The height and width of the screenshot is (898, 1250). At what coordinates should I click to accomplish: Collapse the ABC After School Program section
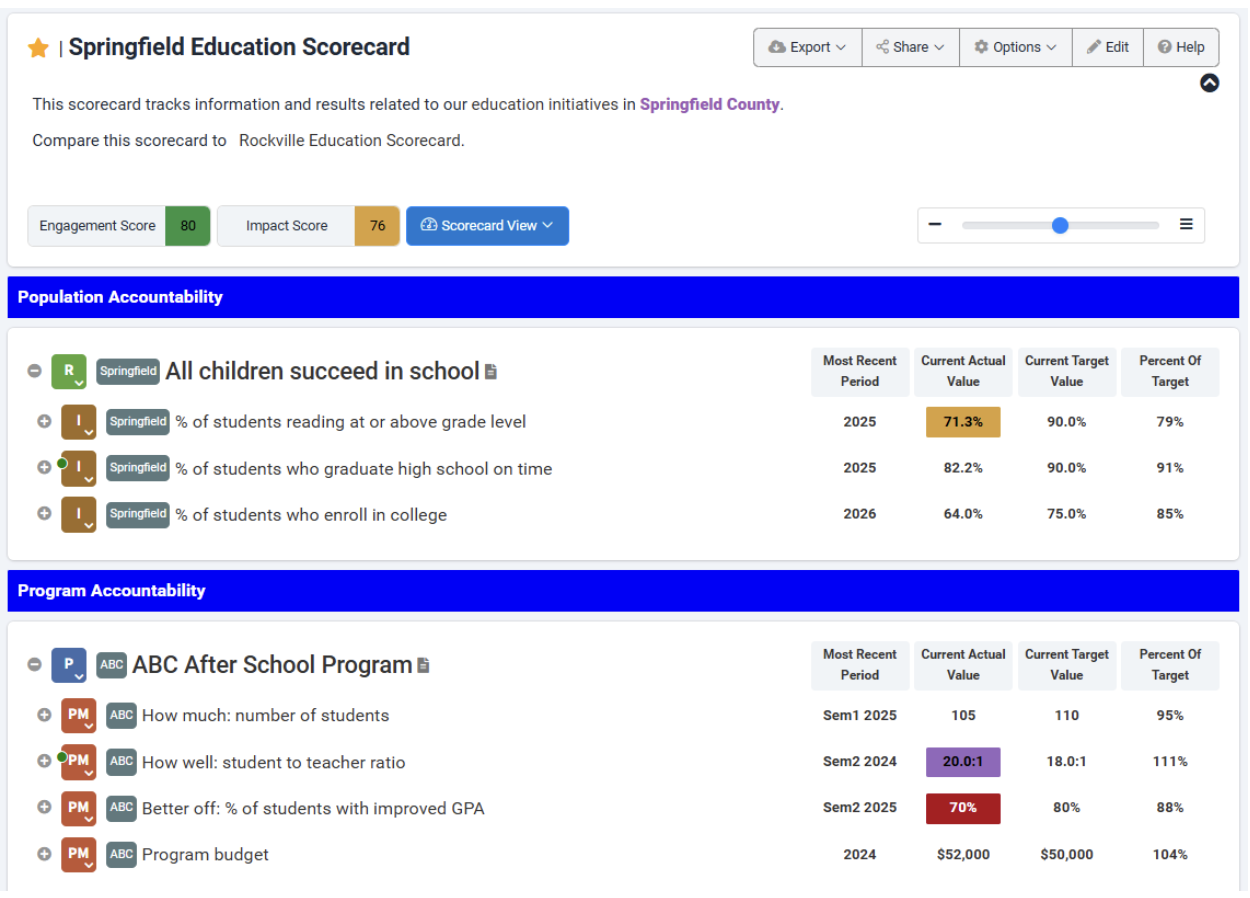pyautogui.click(x=35, y=665)
